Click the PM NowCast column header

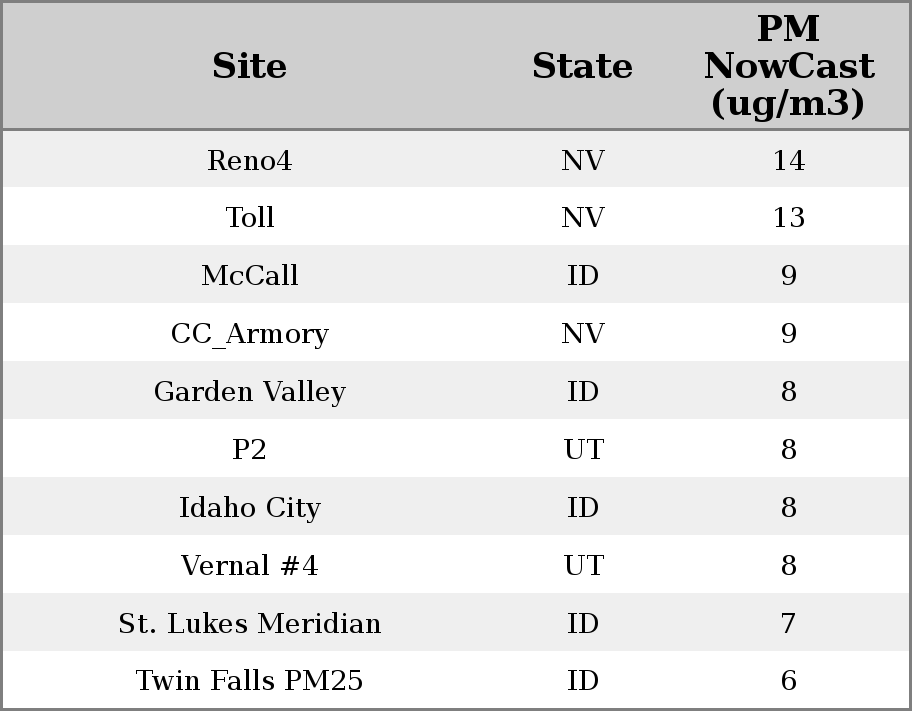[788, 66]
